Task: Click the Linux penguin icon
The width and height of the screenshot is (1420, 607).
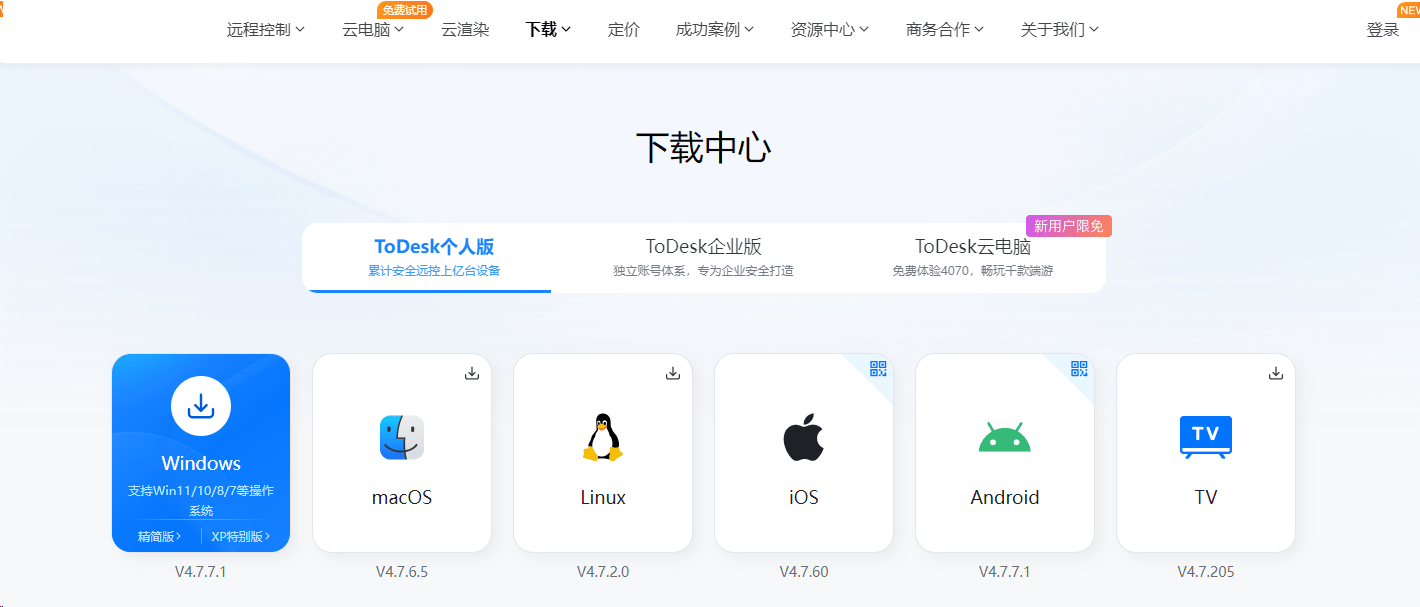Action: click(603, 437)
